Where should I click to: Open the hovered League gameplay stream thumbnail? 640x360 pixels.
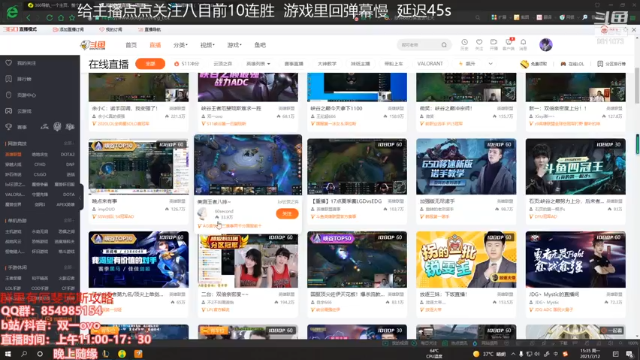click(x=248, y=165)
